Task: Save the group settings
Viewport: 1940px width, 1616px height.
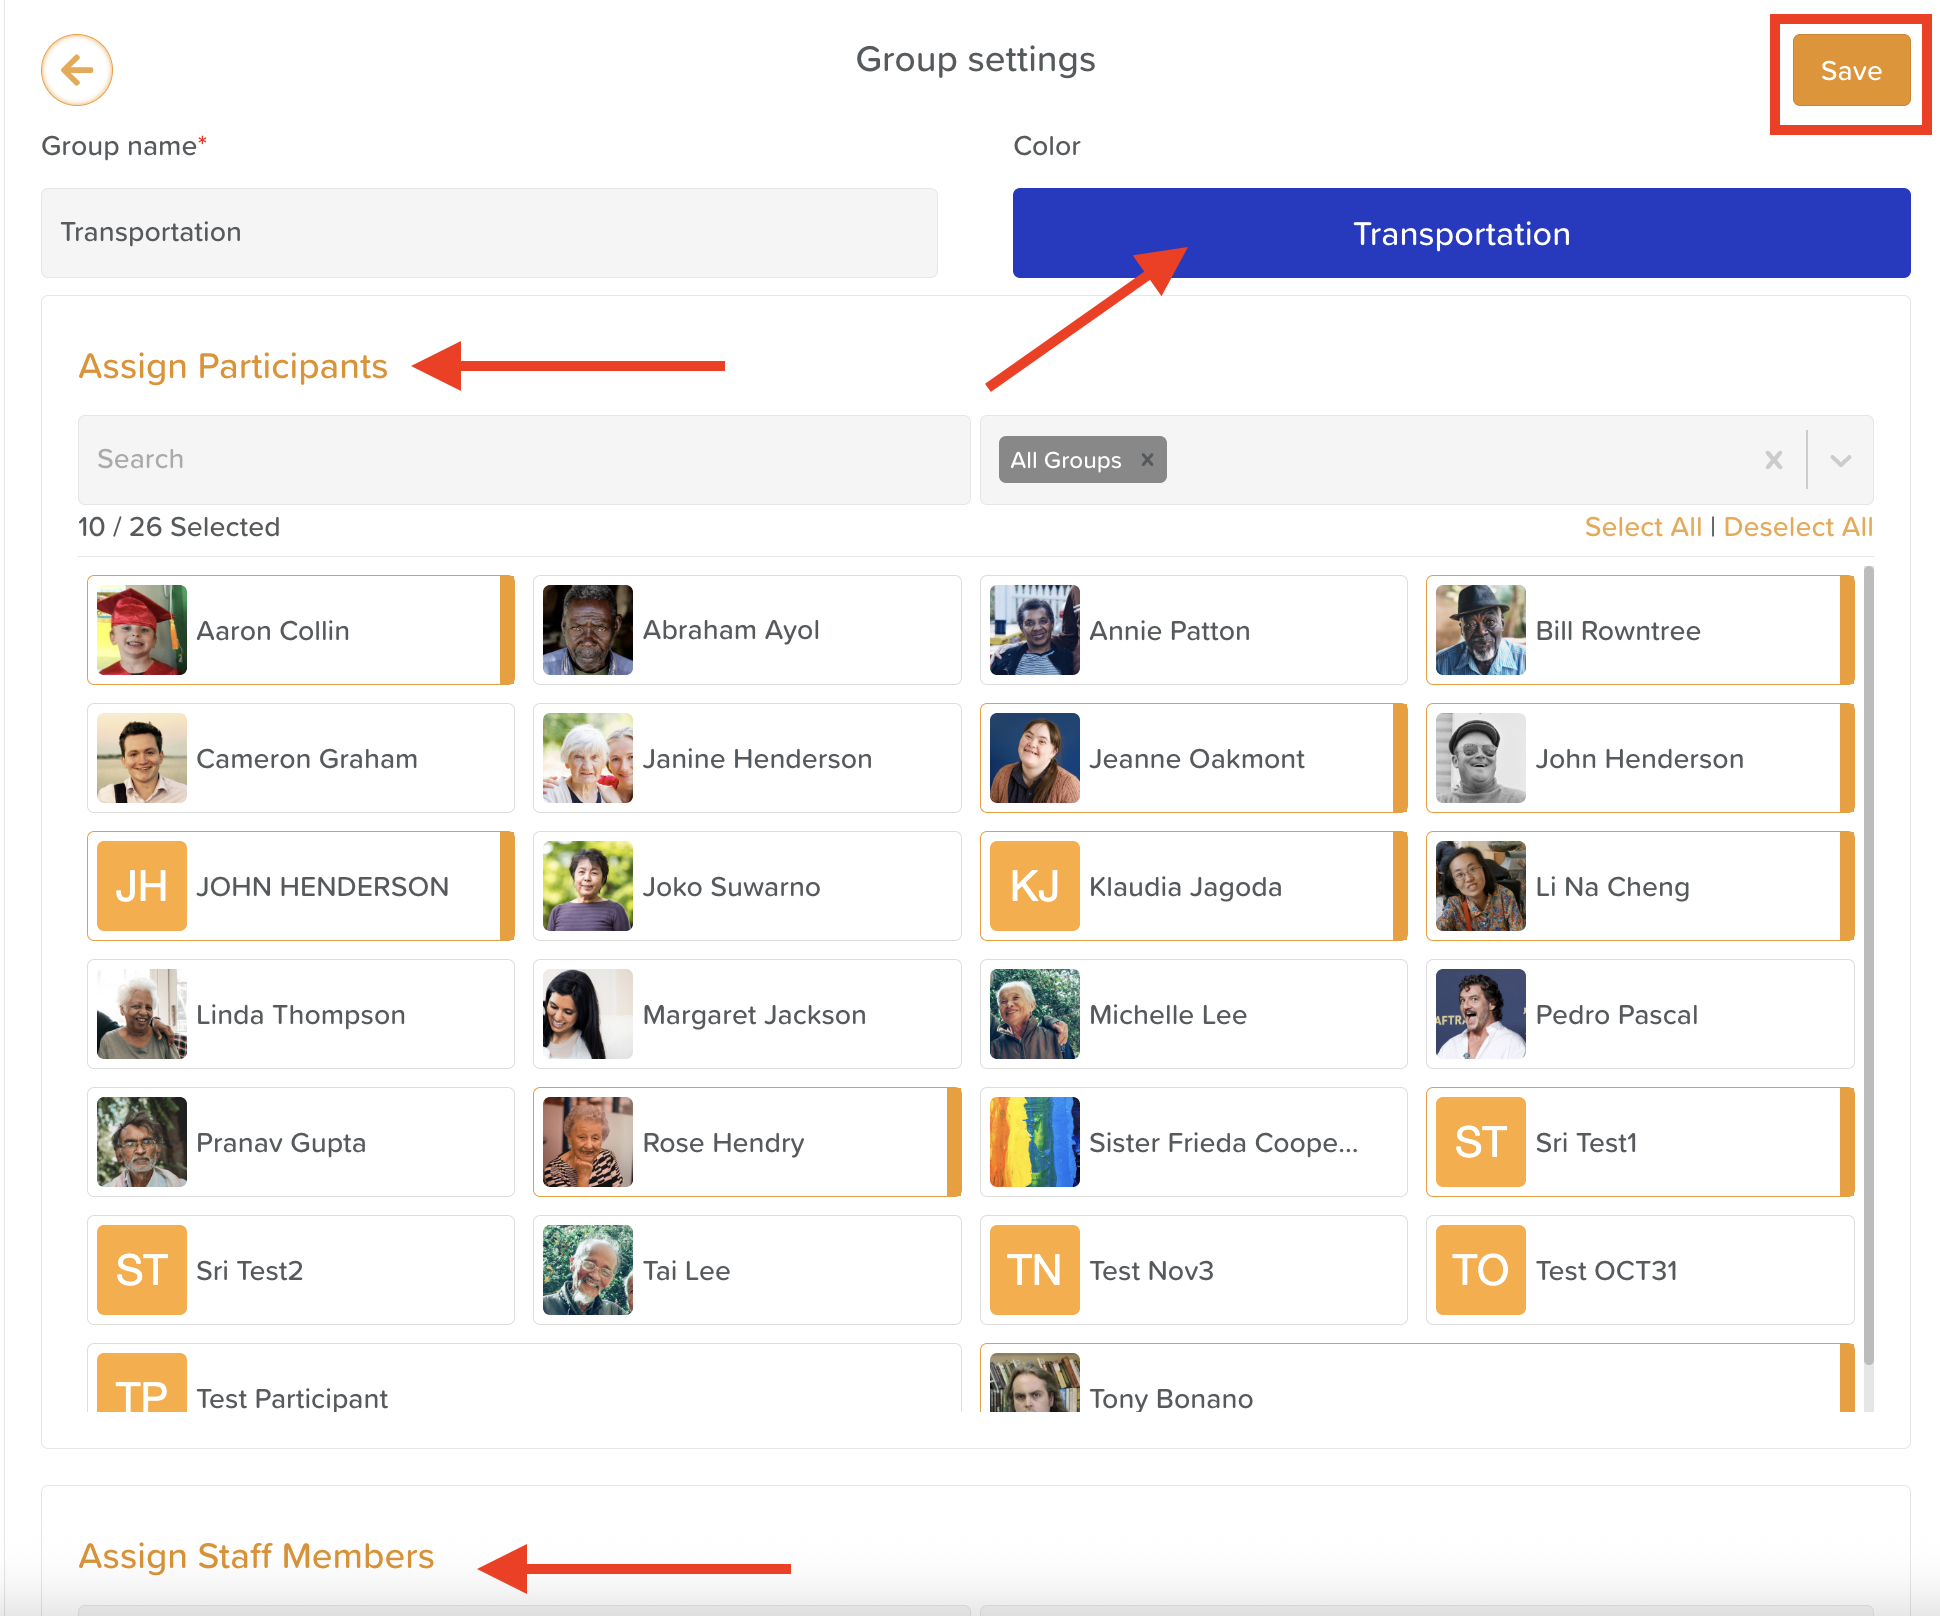Action: 1850,71
